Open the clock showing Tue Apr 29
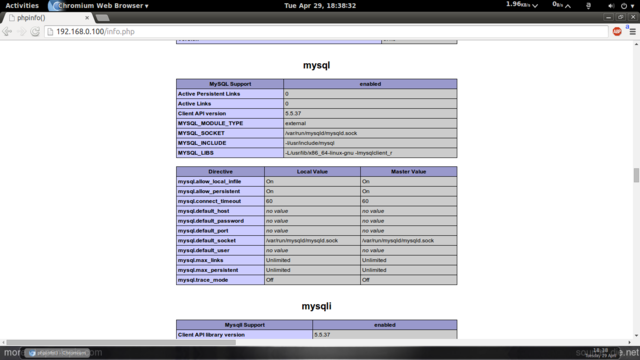This screenshot has height=360, width=640. 320,6
